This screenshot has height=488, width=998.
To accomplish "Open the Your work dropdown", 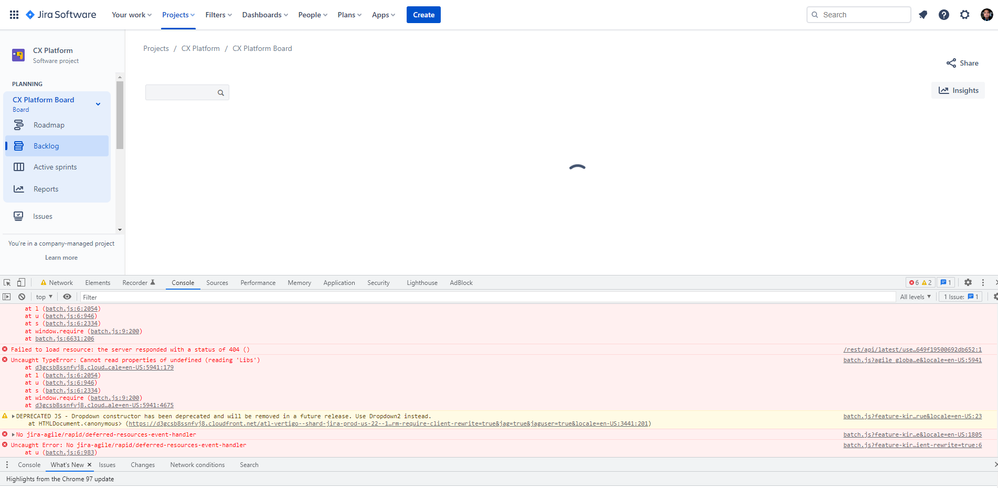I will [131, 15].
